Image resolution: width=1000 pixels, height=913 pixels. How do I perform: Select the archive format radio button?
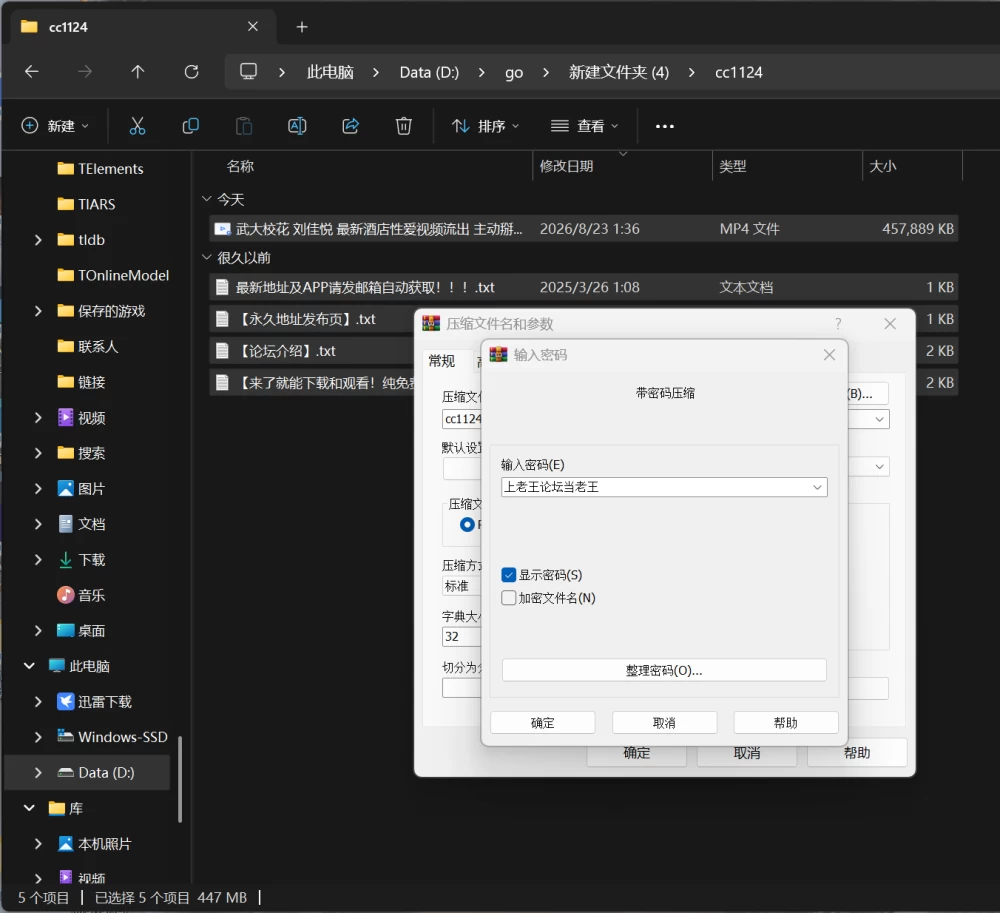click(x=467, y=525)
